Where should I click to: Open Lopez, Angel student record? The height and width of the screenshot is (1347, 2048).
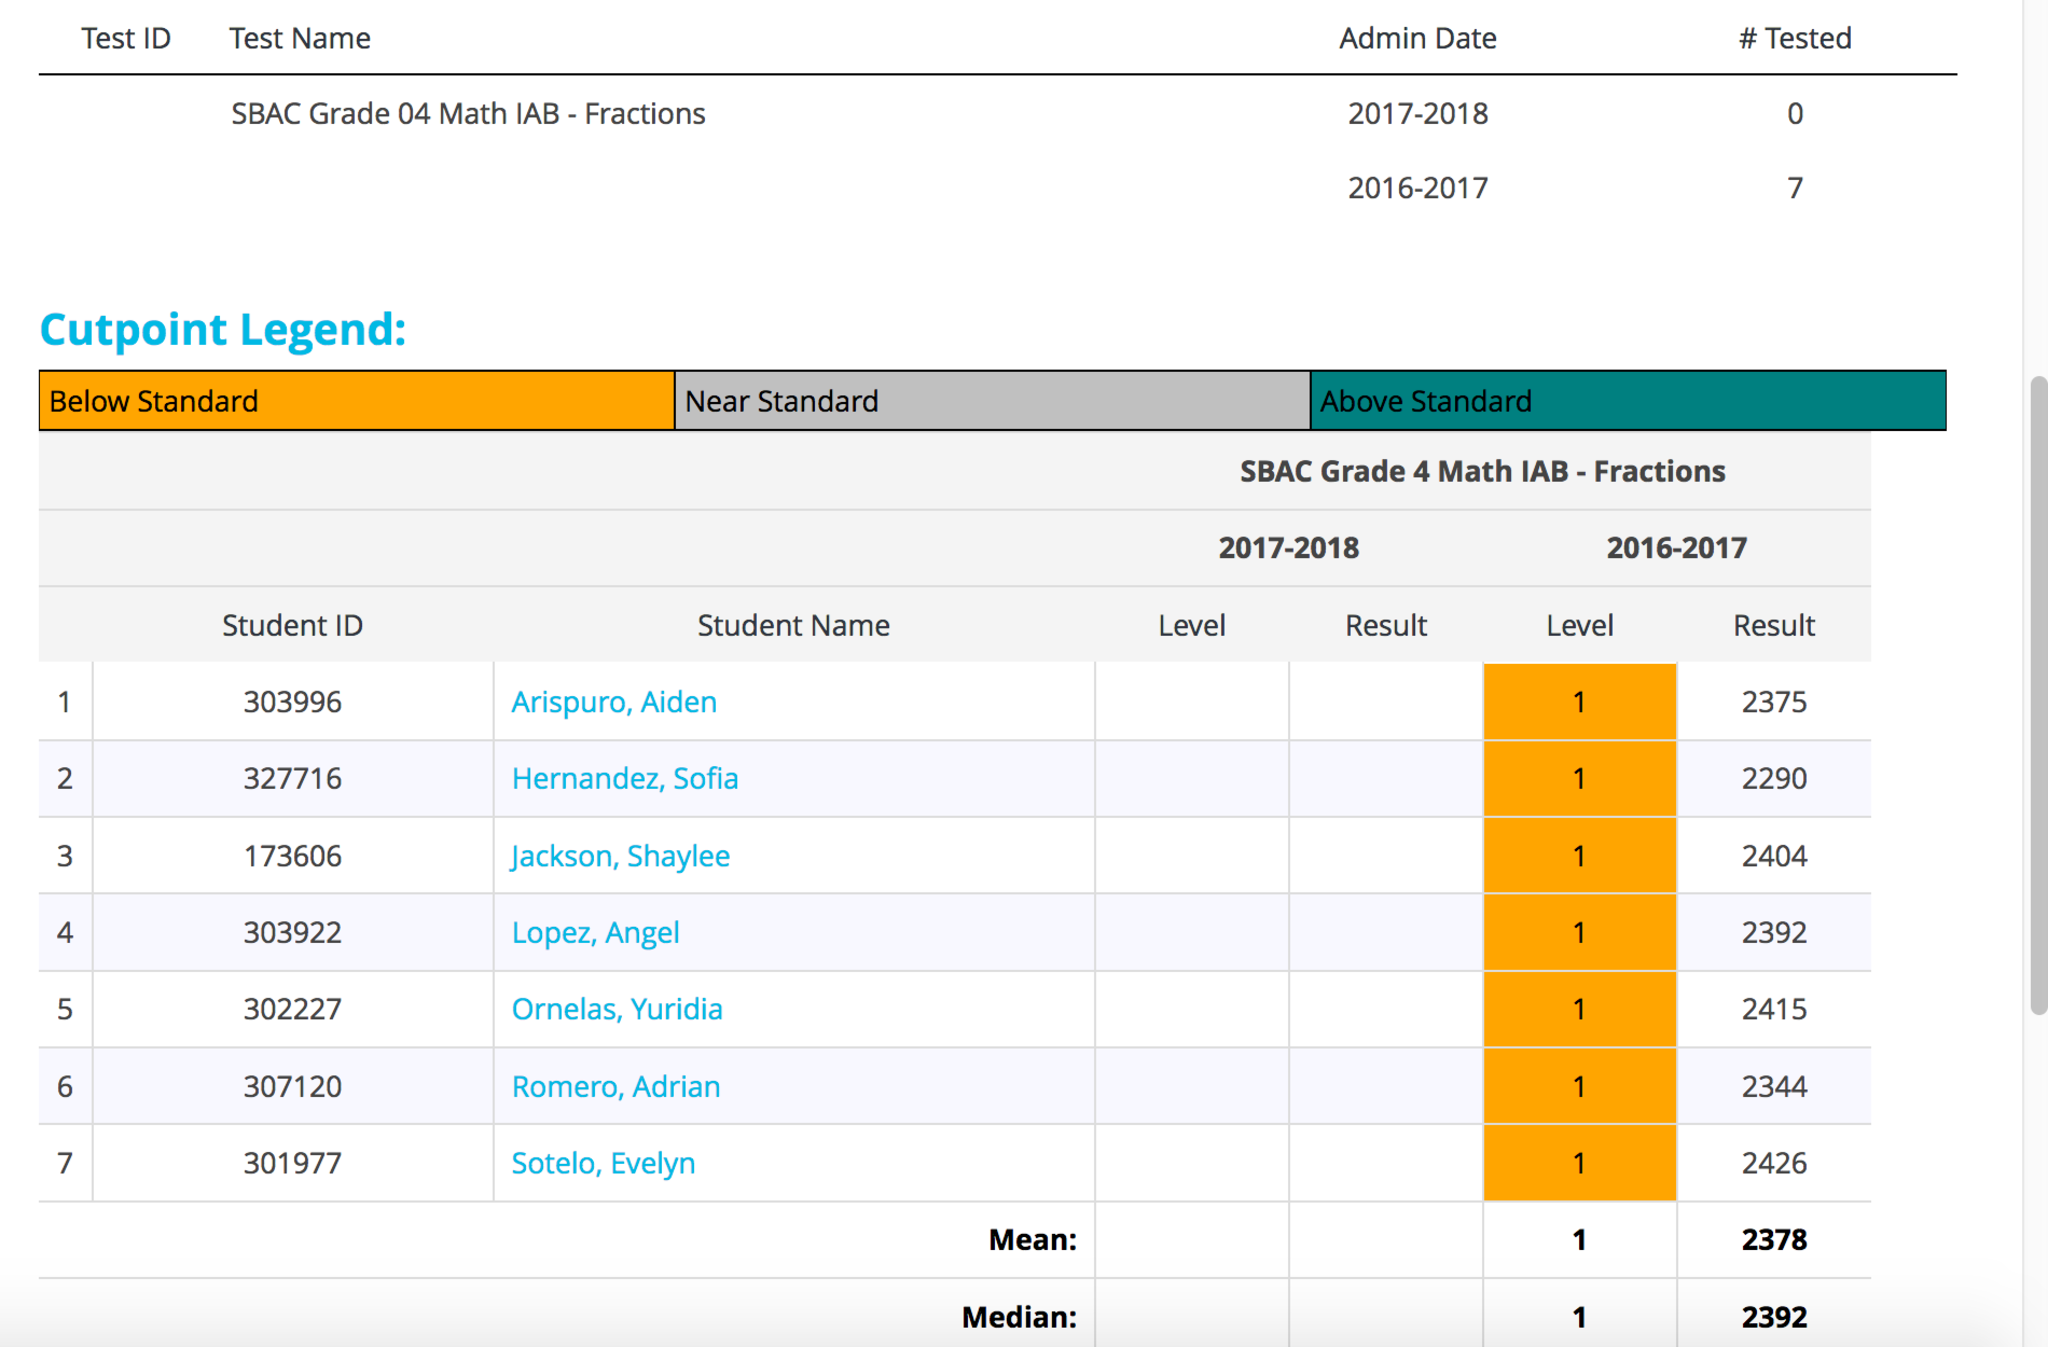point(595,932)
